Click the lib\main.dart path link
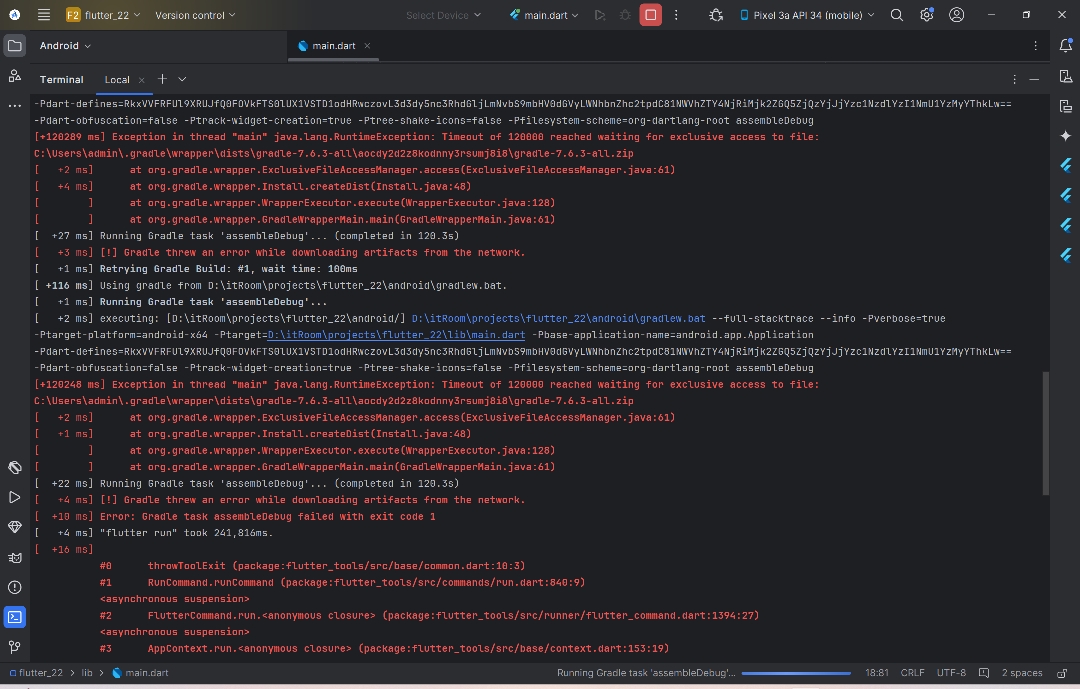Image resolution: width=1080 pixels, height=689 pixels. 396,335
